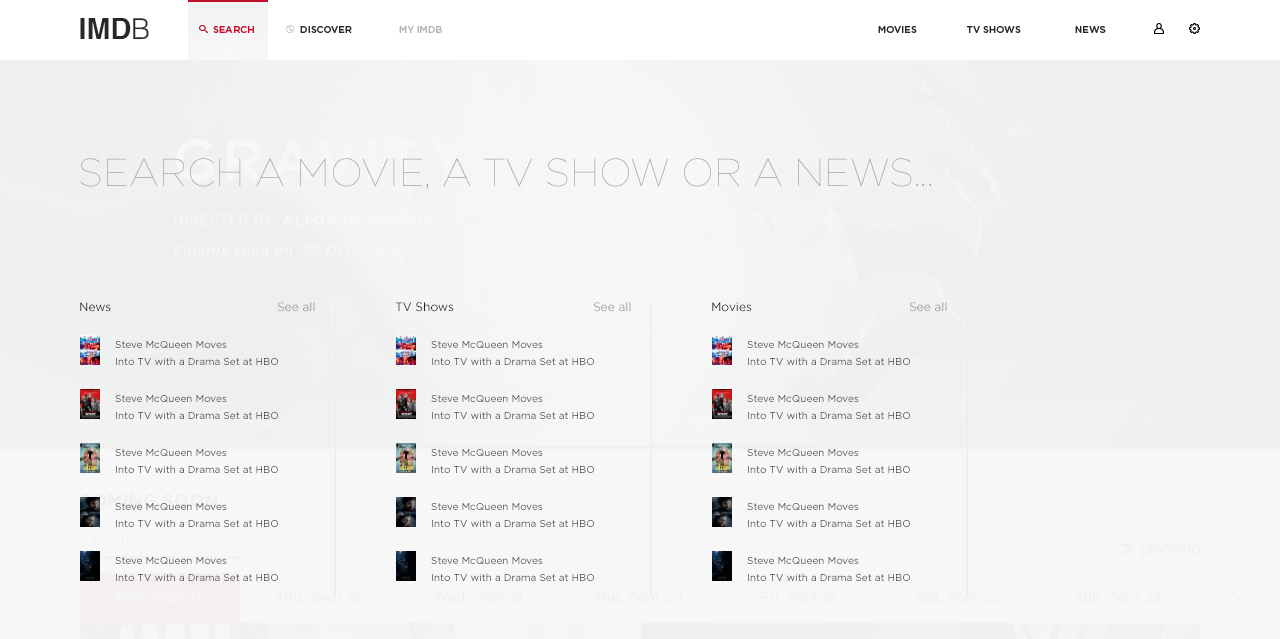Click 'See all' for TV Shows results
This screenshot has height=639, width=1280.
click(612, 307)
